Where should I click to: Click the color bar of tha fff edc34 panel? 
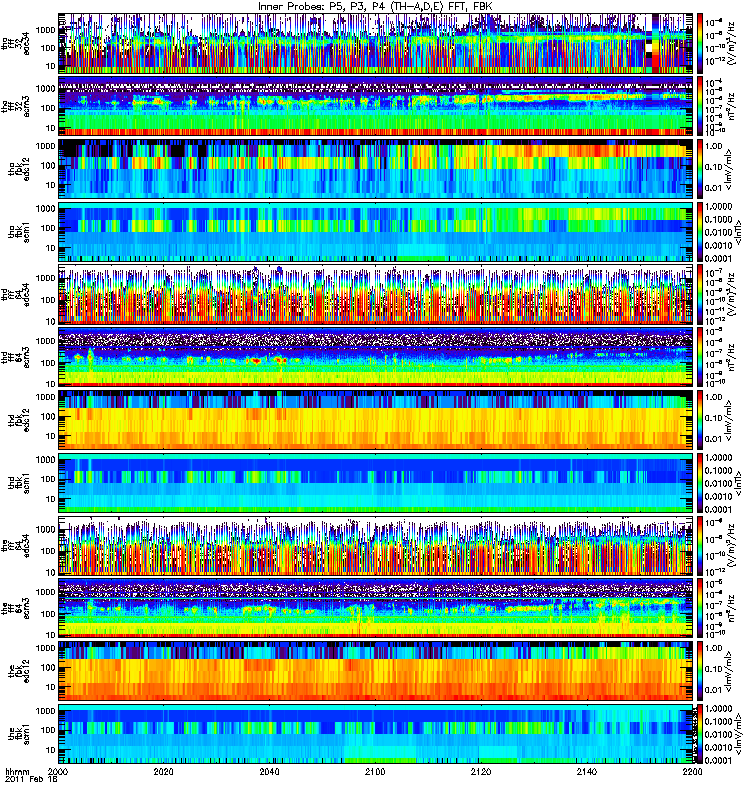[700, 43]
